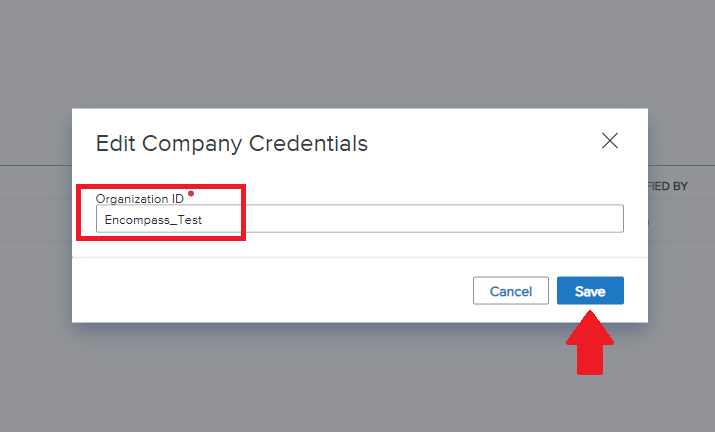Focus the Organization ID input field

pos(360,219)
